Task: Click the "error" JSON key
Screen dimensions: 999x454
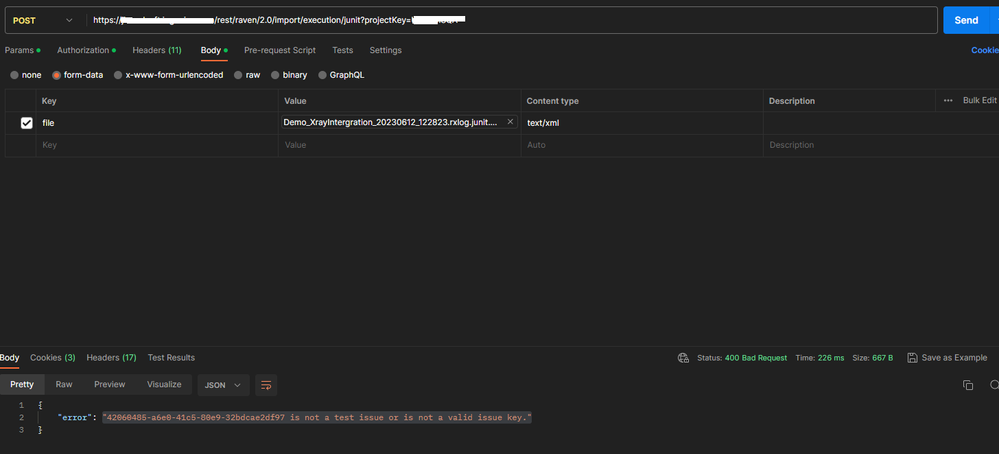Action: pyautogui.click(x=76, y=418)
